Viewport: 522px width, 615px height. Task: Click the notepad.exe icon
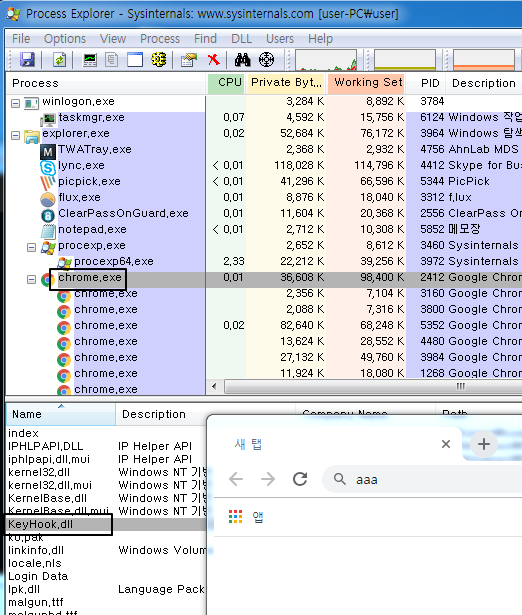pyautogui.click(x=48, y=231)
